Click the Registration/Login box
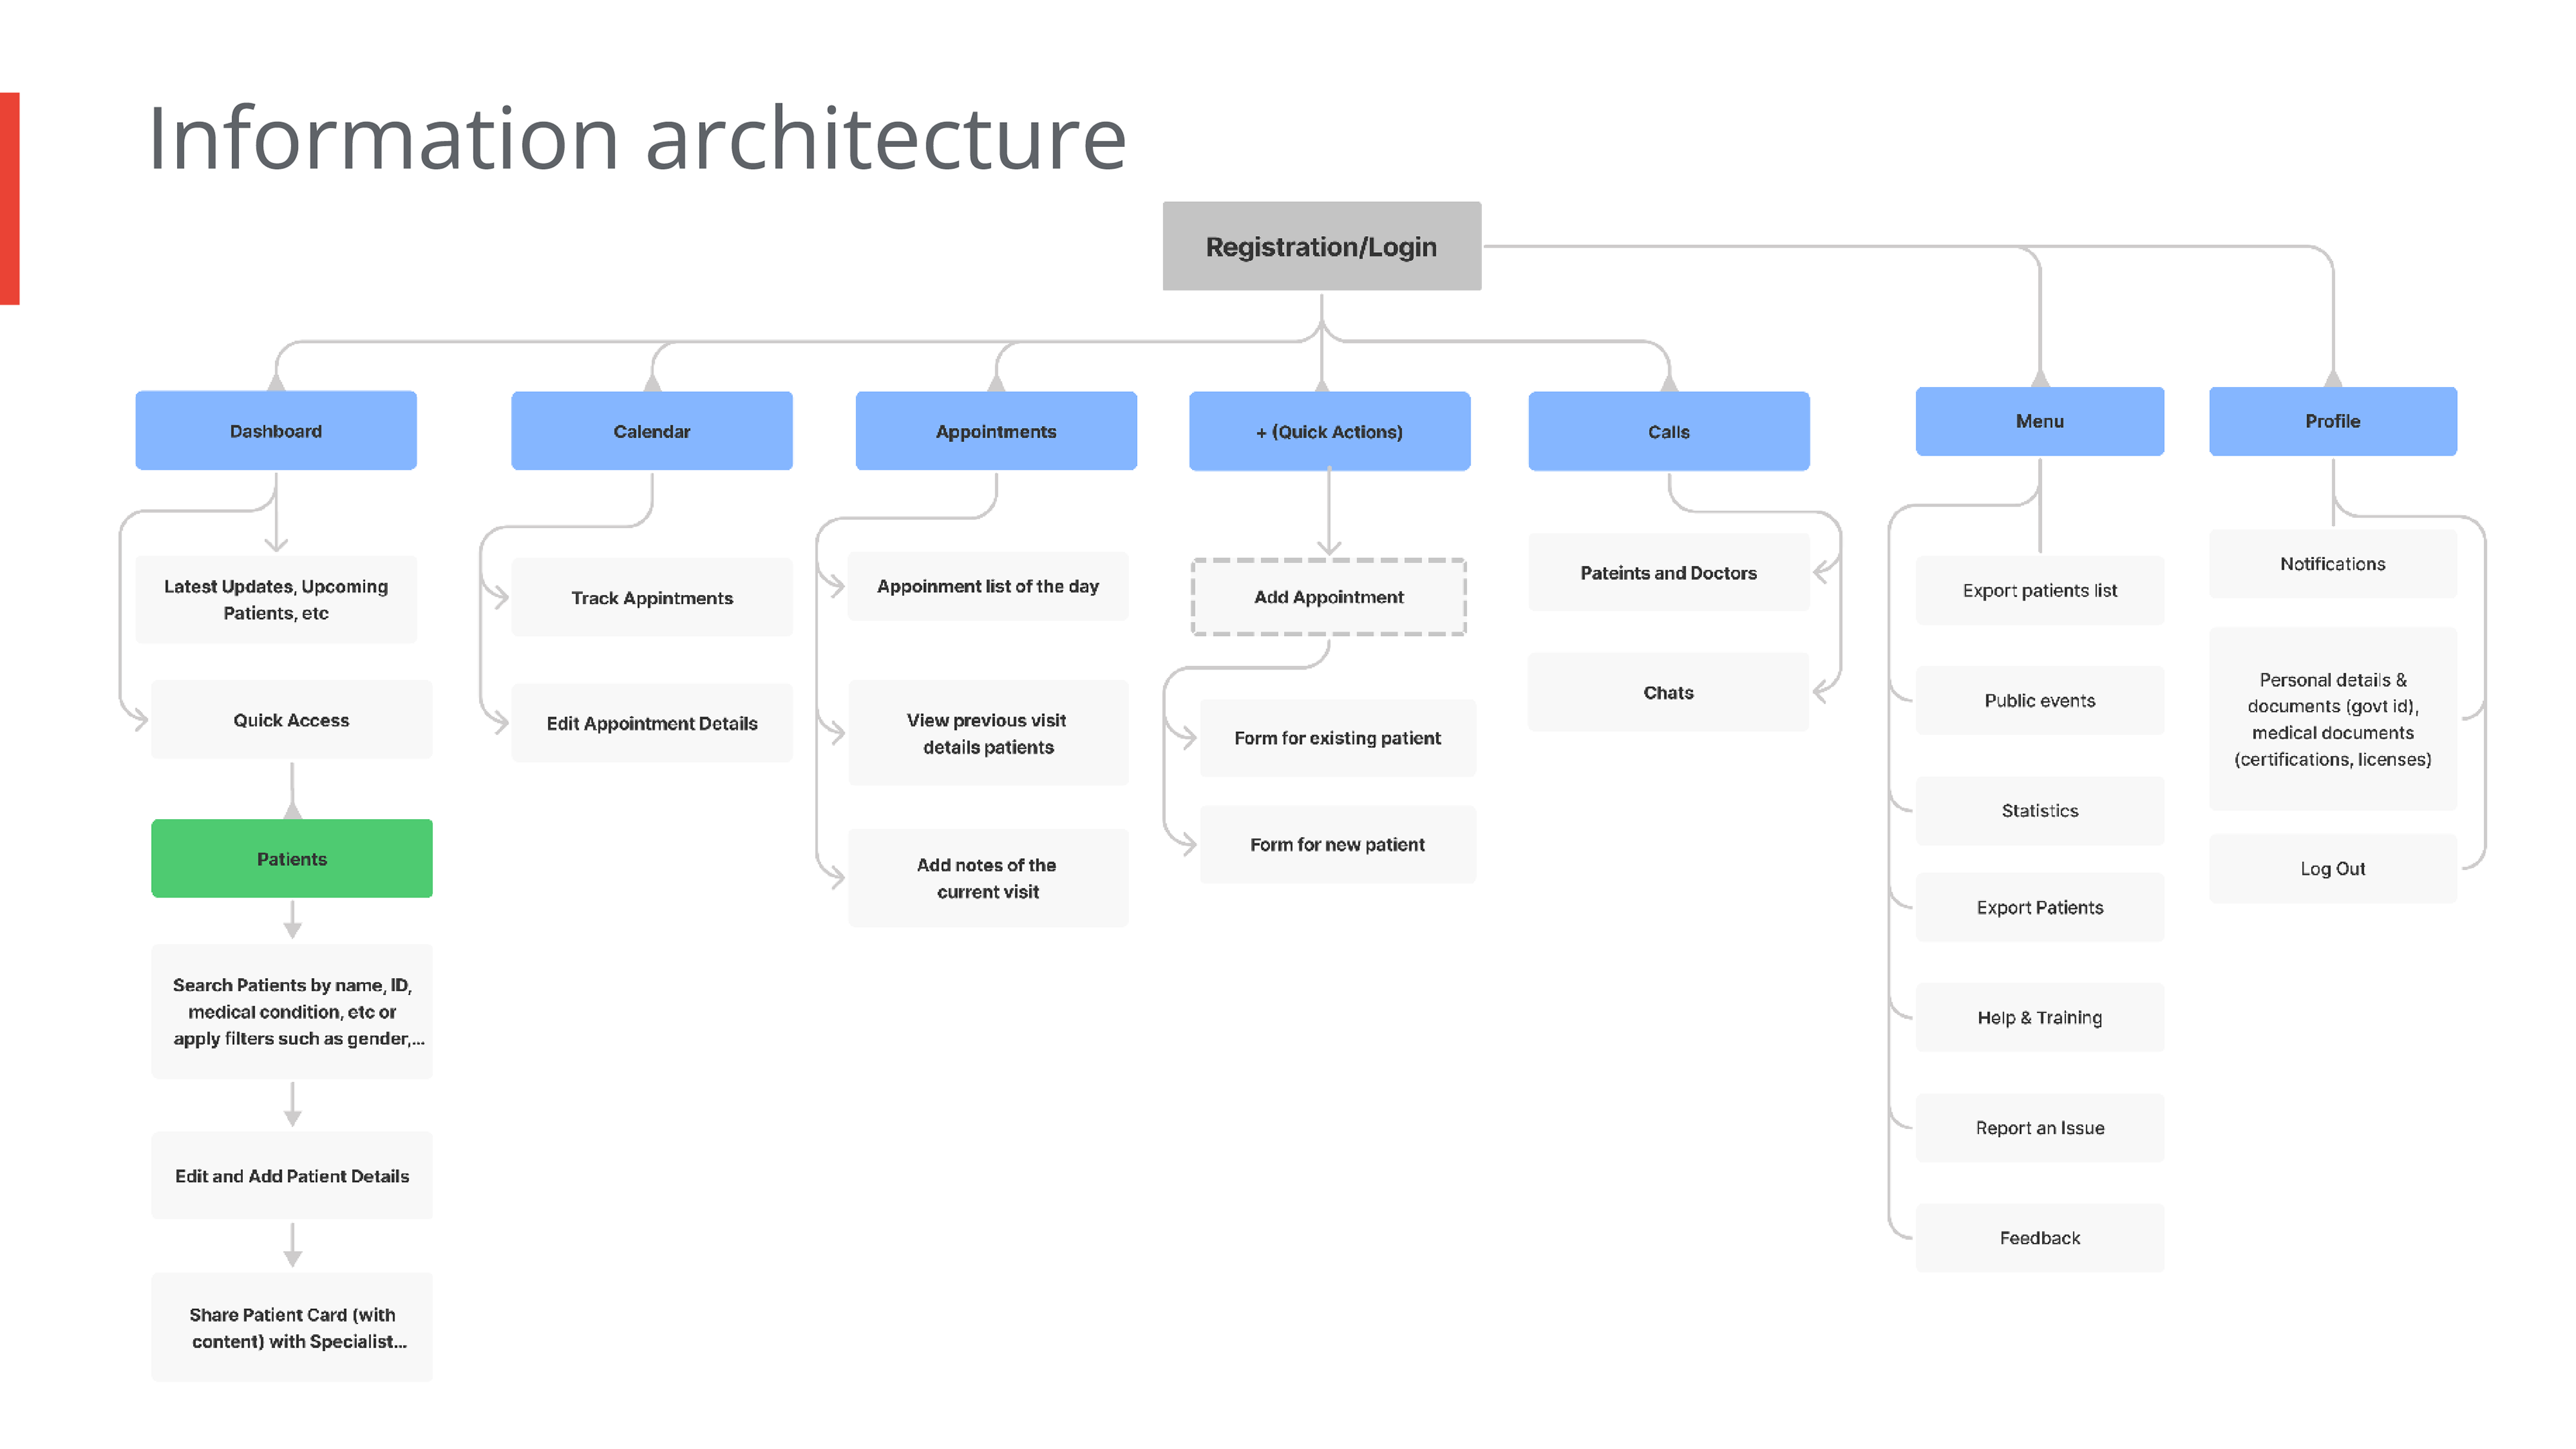Screen dimensions: 2576x1449 tap(1321, 246)
